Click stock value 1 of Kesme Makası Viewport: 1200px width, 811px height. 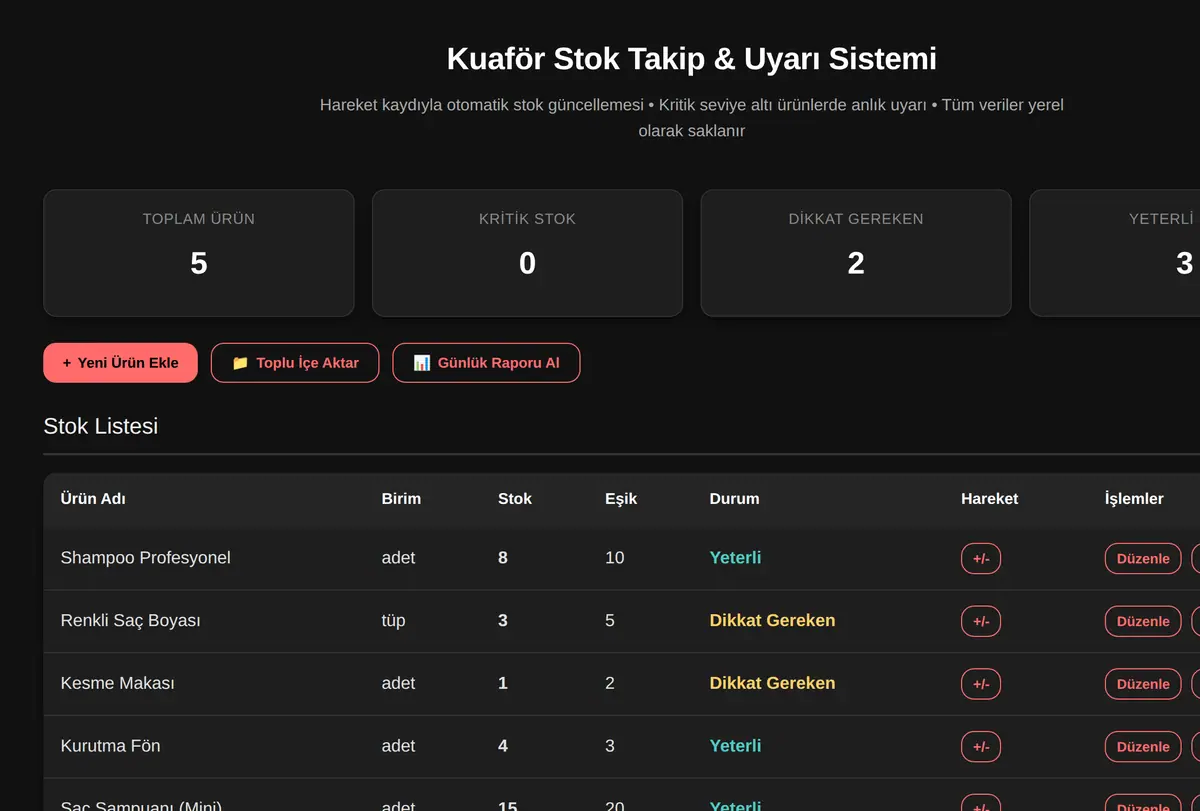[x=503, y=683]
